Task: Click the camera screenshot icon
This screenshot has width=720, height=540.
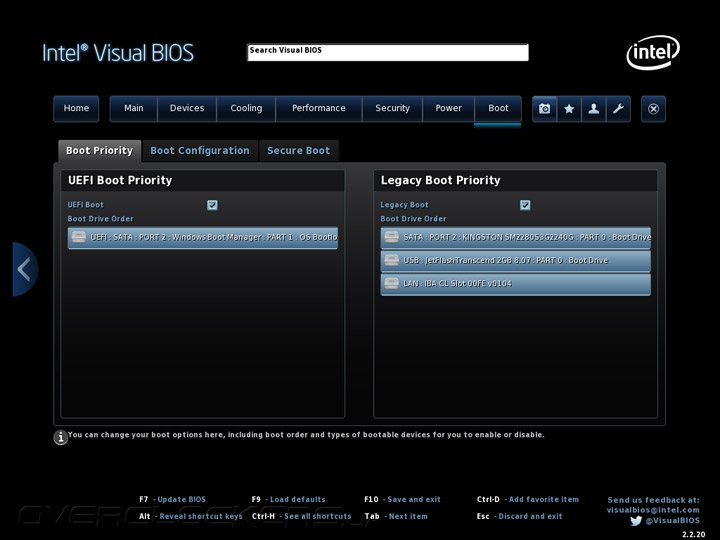Action: point(545,109)
